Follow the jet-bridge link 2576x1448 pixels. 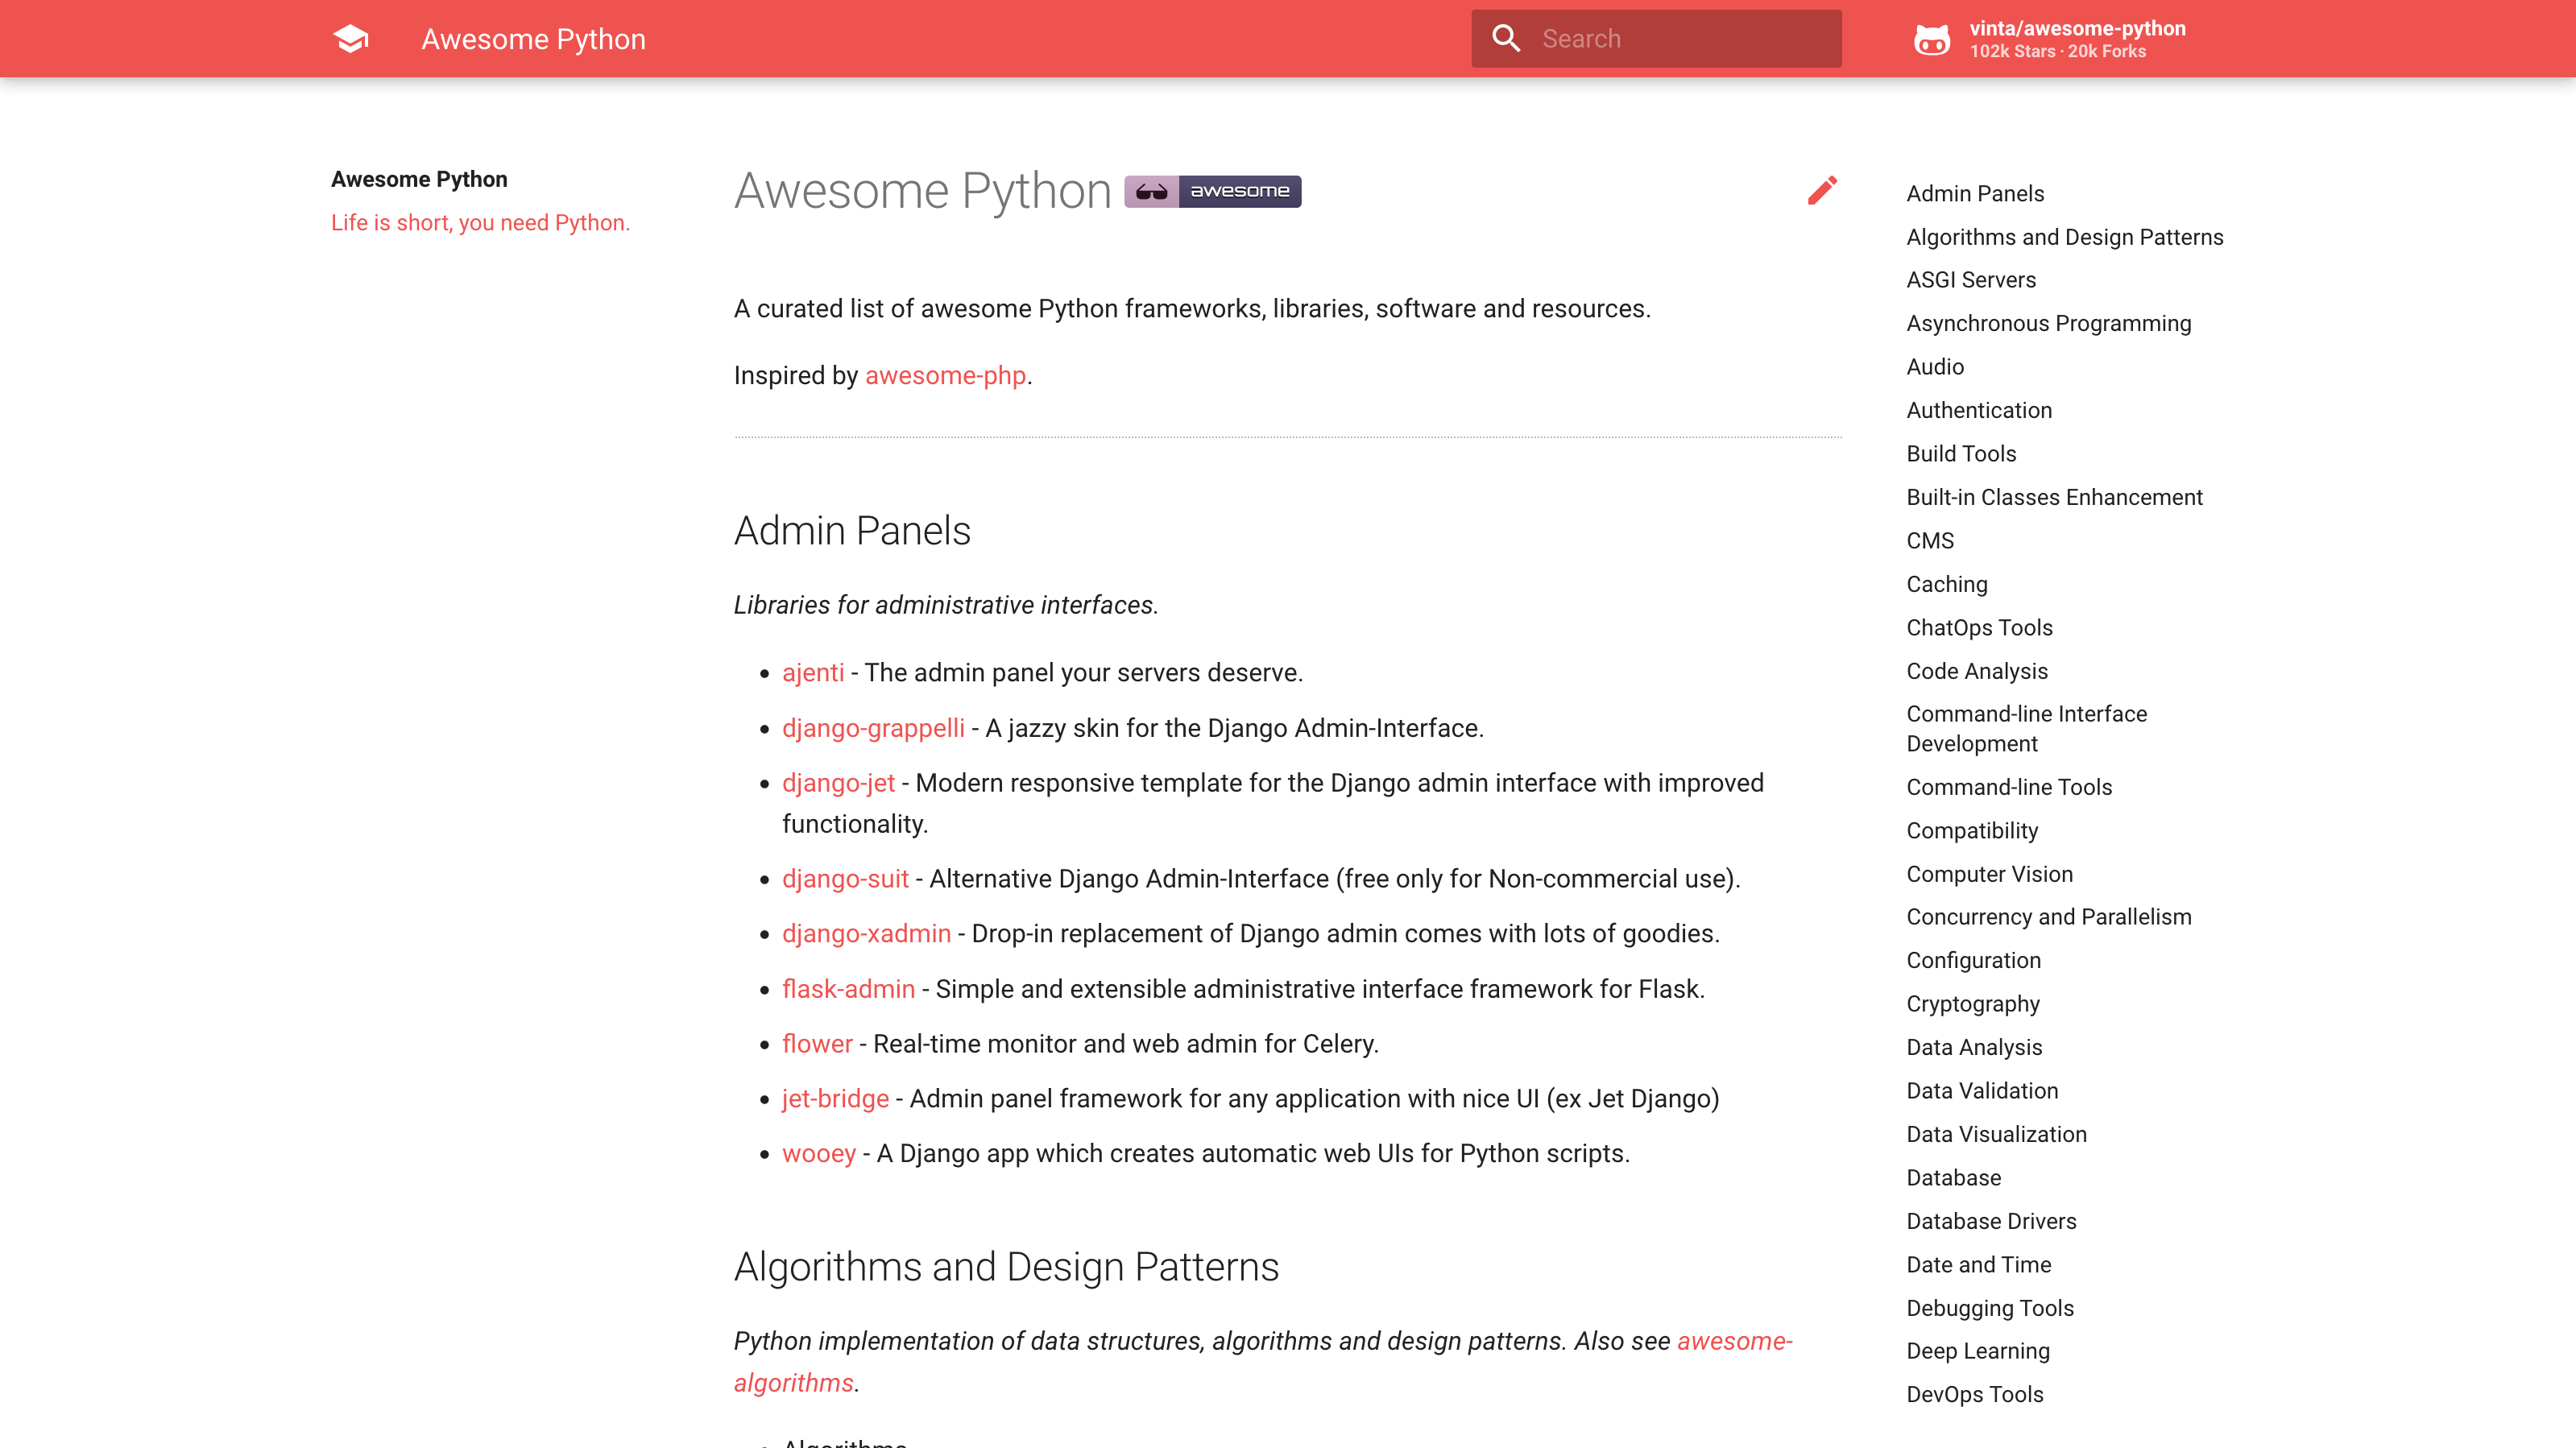pyautogui.click(x=835, y=1098)
